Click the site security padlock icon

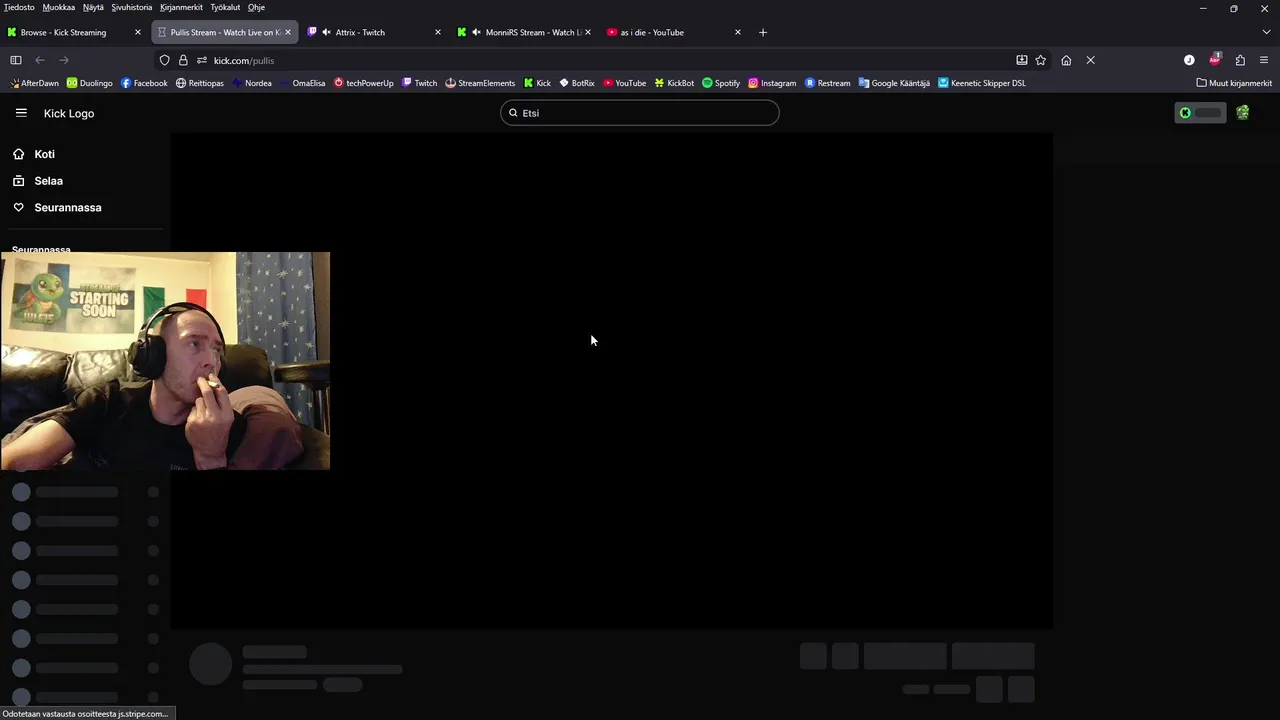(x=183, y=60)
